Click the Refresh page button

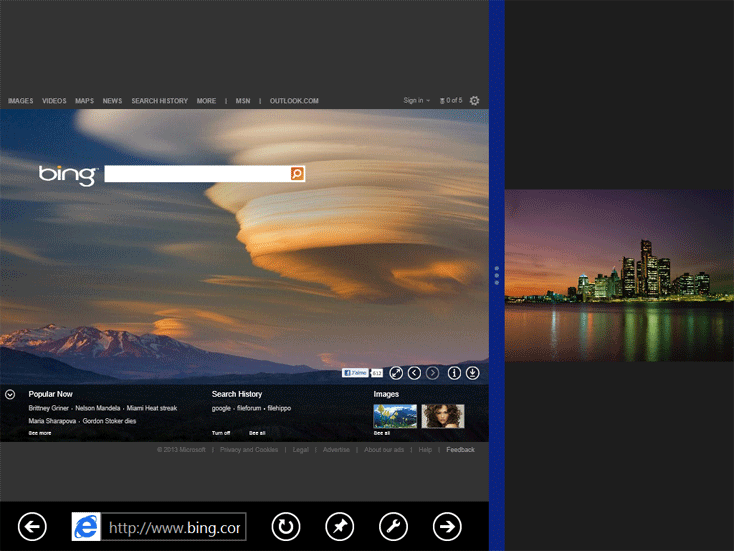click(x=286, y=526)
